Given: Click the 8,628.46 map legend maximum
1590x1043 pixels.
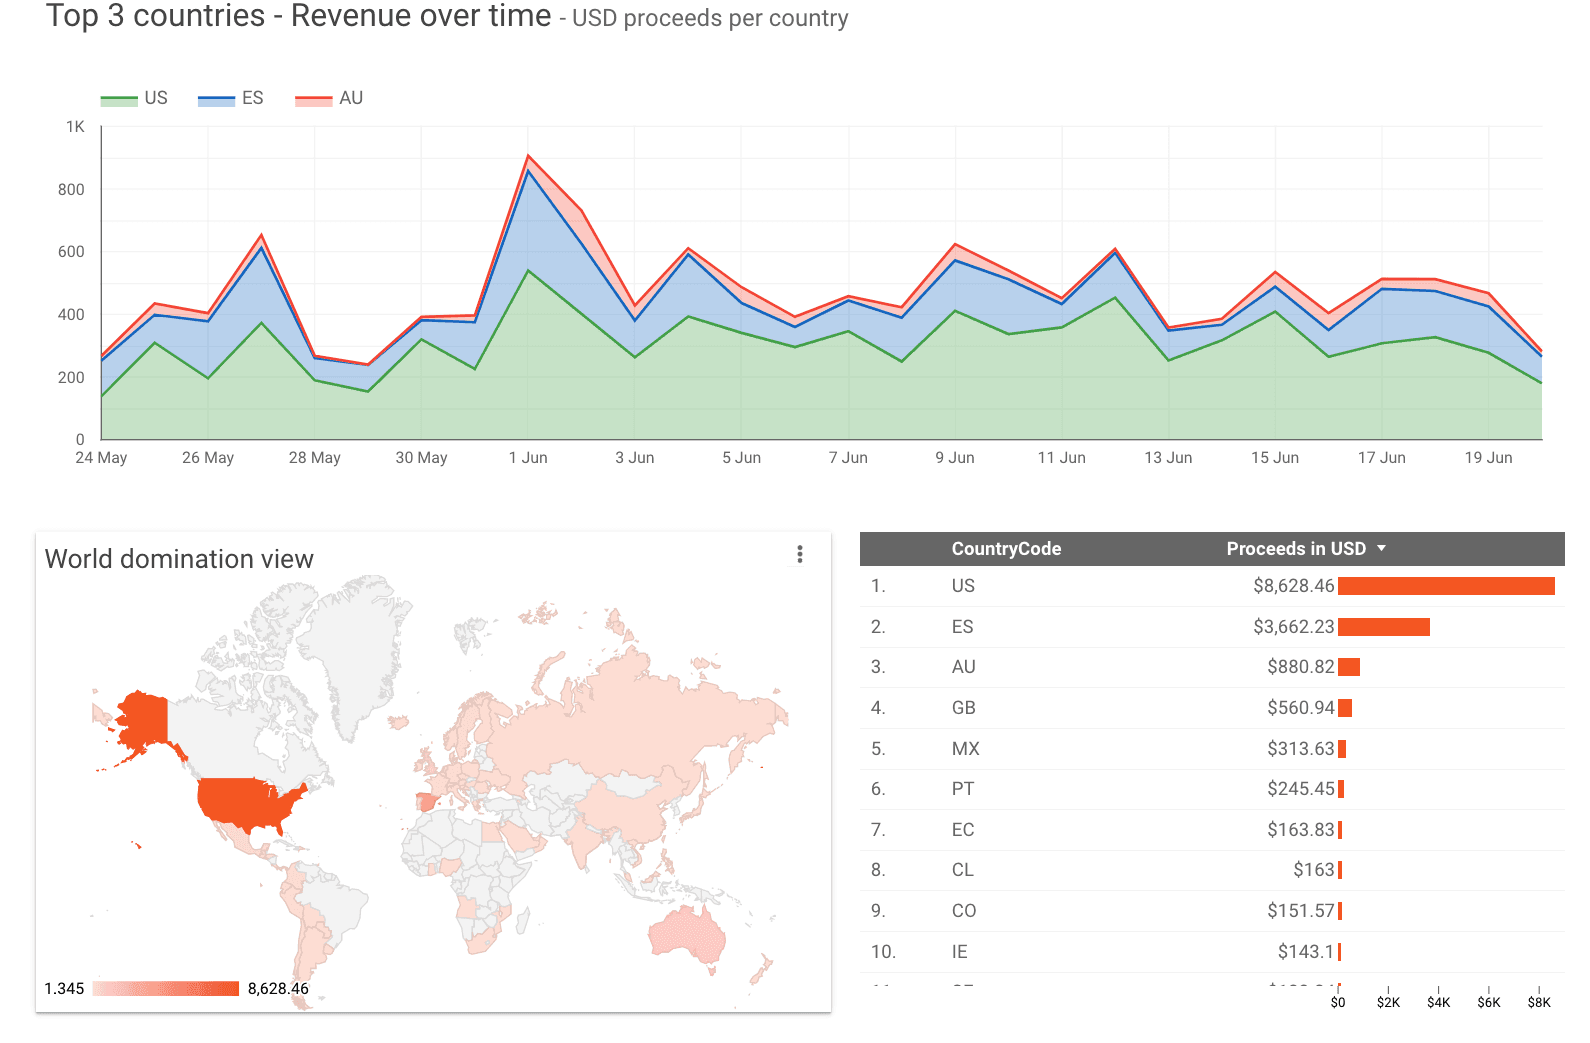Looking at the screenshot, I should [278, 989].
